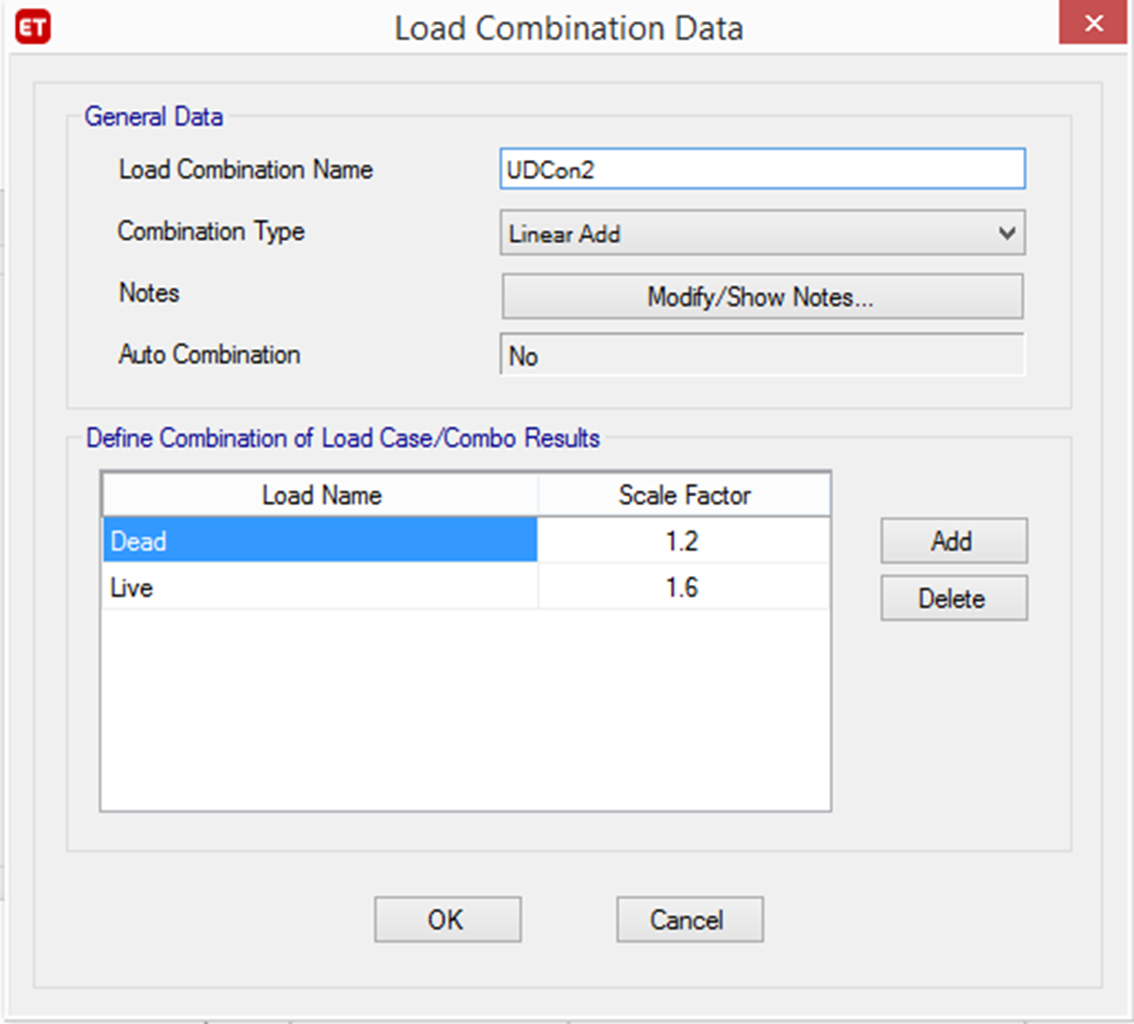Click the Auto Combination field showing No

(761, 356)
